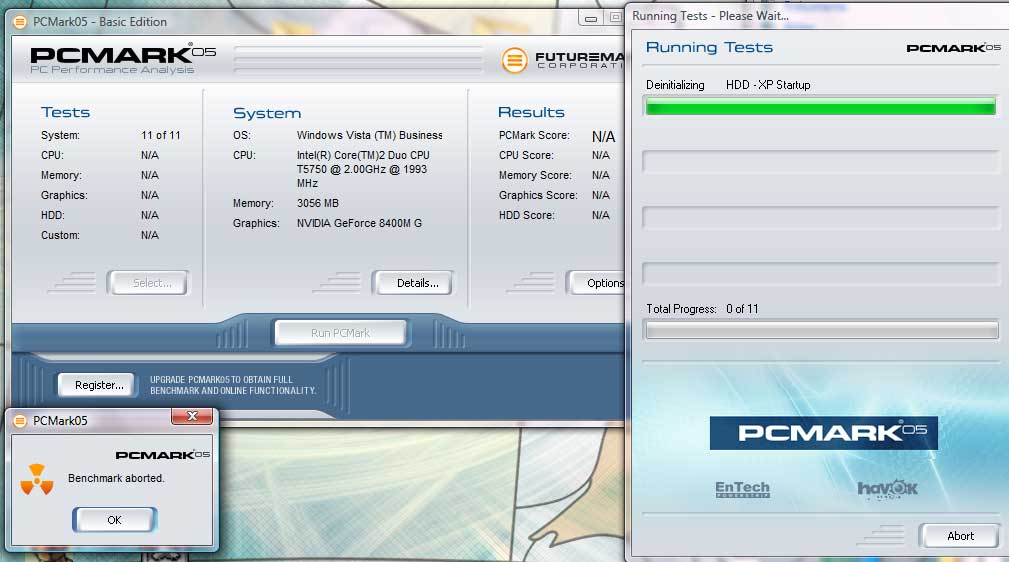The image size is (1009, 562).
Task: Click the 'System' section heading
Action: click(x=266, y=113)
